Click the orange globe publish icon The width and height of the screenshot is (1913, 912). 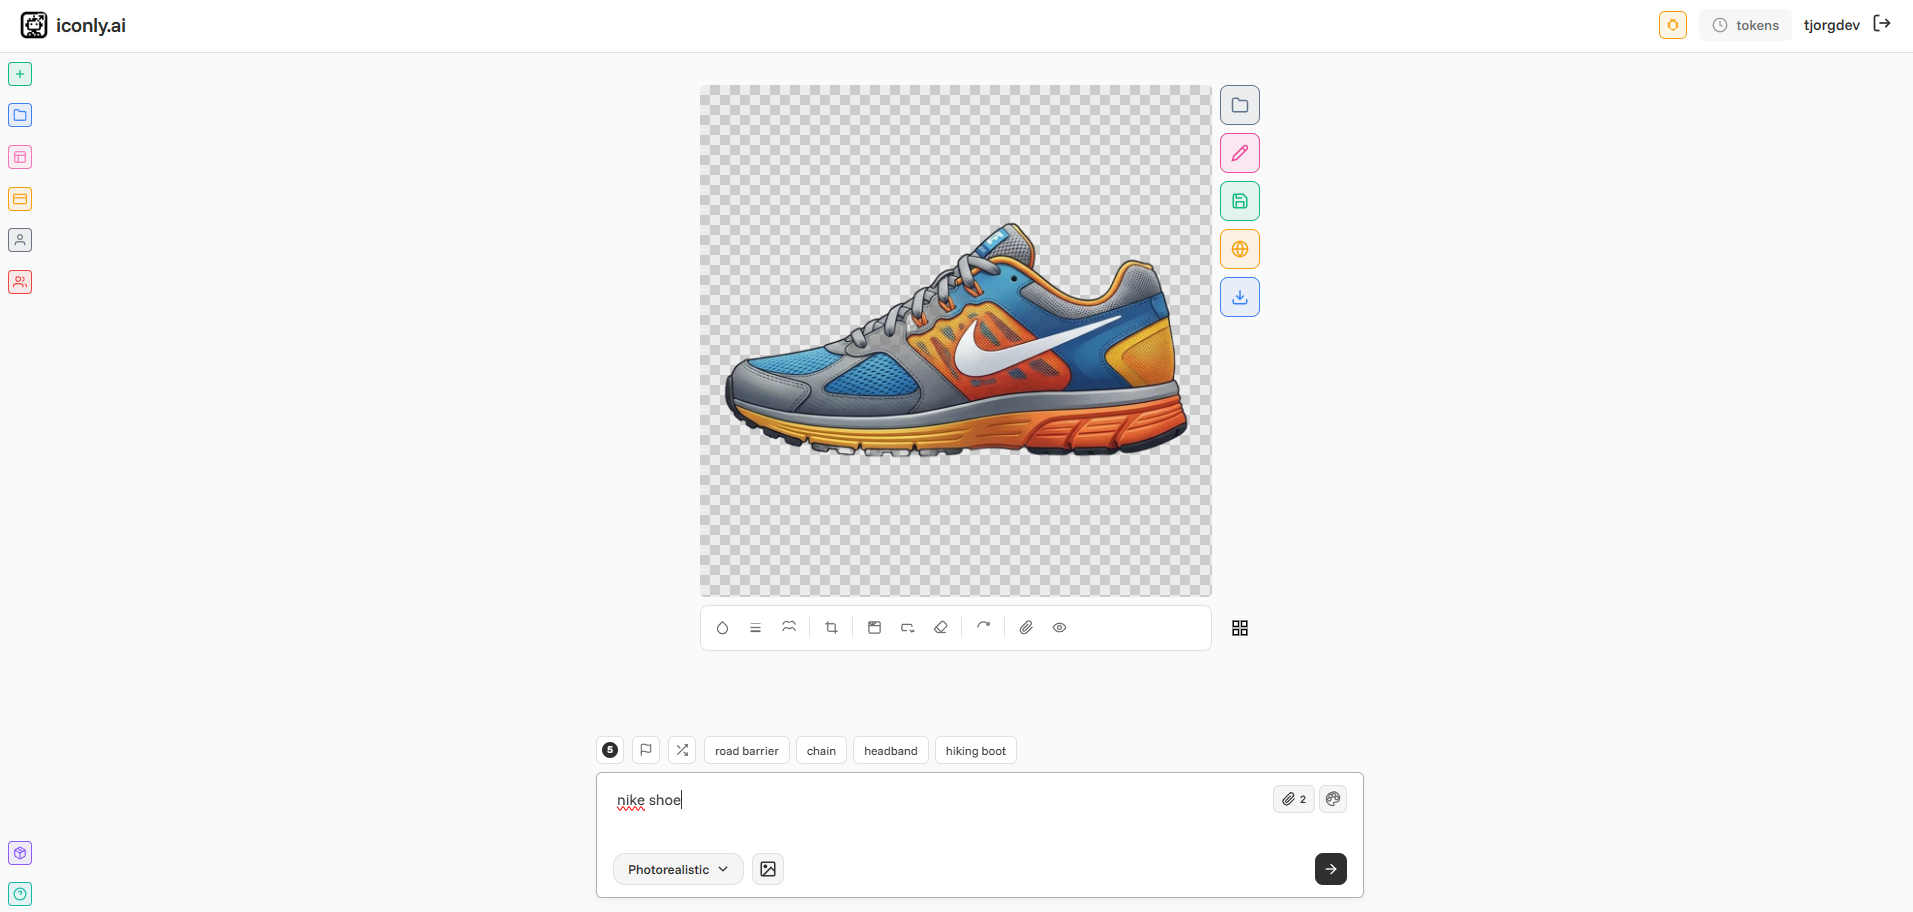[1239, 249]
